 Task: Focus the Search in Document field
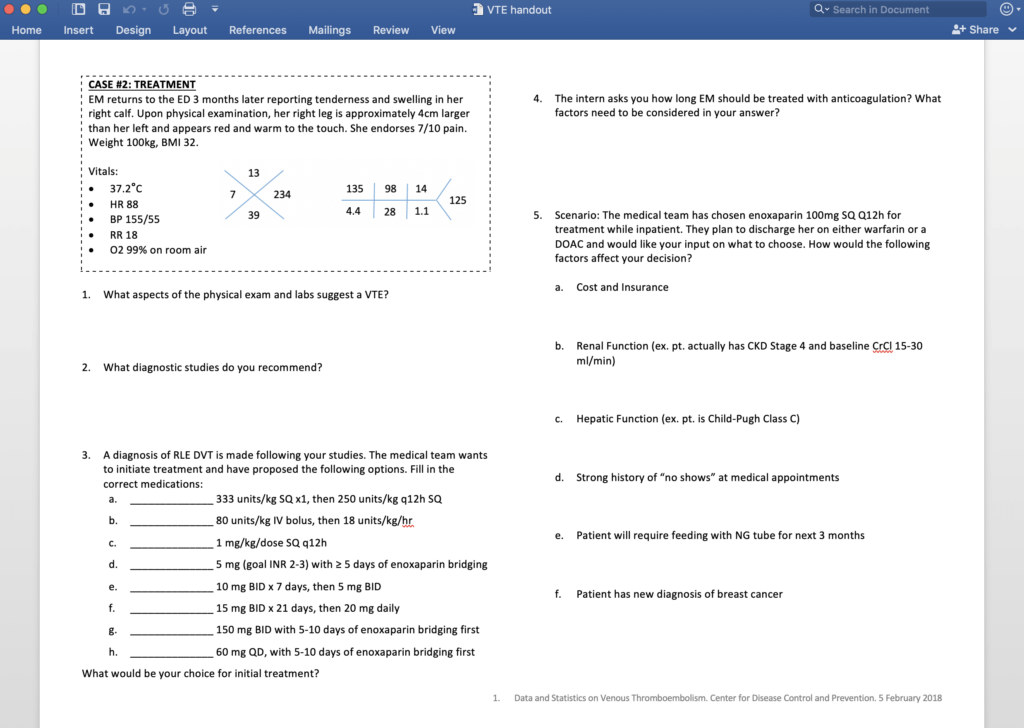point(898,9)
